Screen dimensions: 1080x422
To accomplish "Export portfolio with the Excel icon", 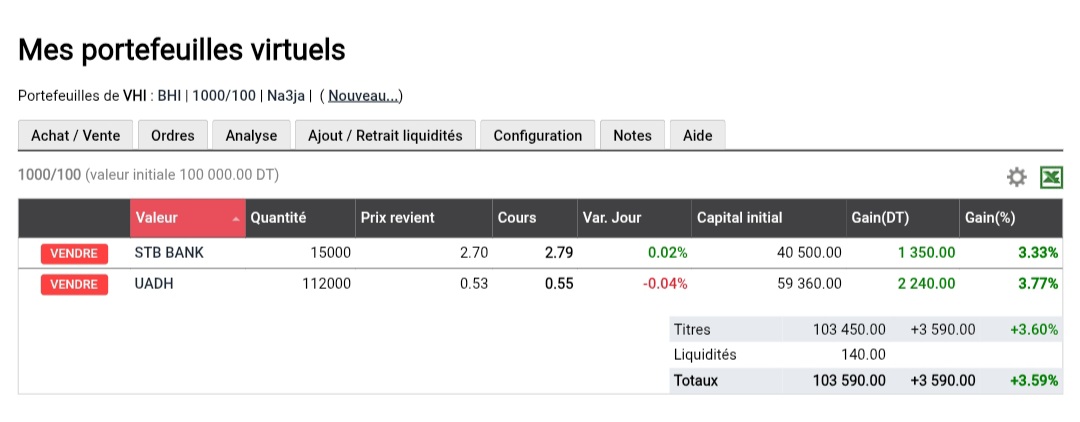I will (x=1051, y=177).
